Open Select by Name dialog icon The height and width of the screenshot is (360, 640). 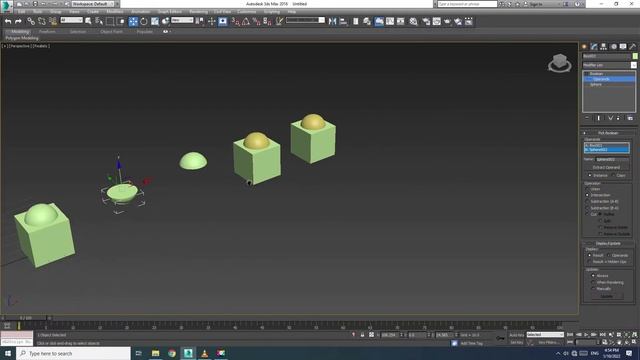(x=99, y=22)
